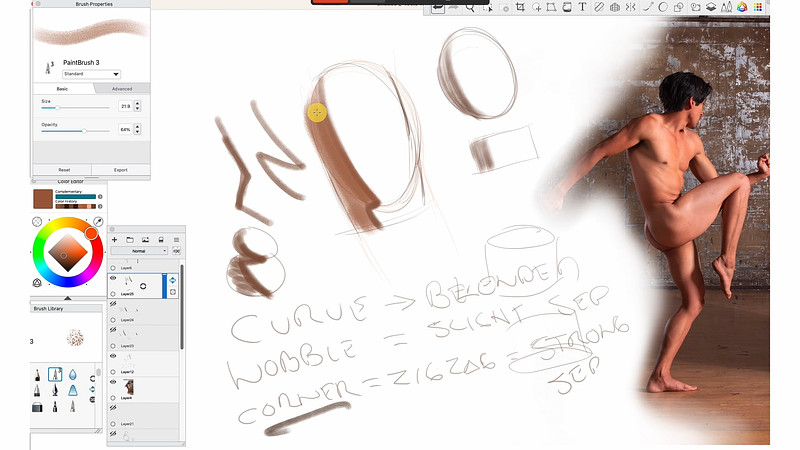Click the transparent color icon beside wheel
This screenshot has height=450, width=800.
[x=37, y=221]
